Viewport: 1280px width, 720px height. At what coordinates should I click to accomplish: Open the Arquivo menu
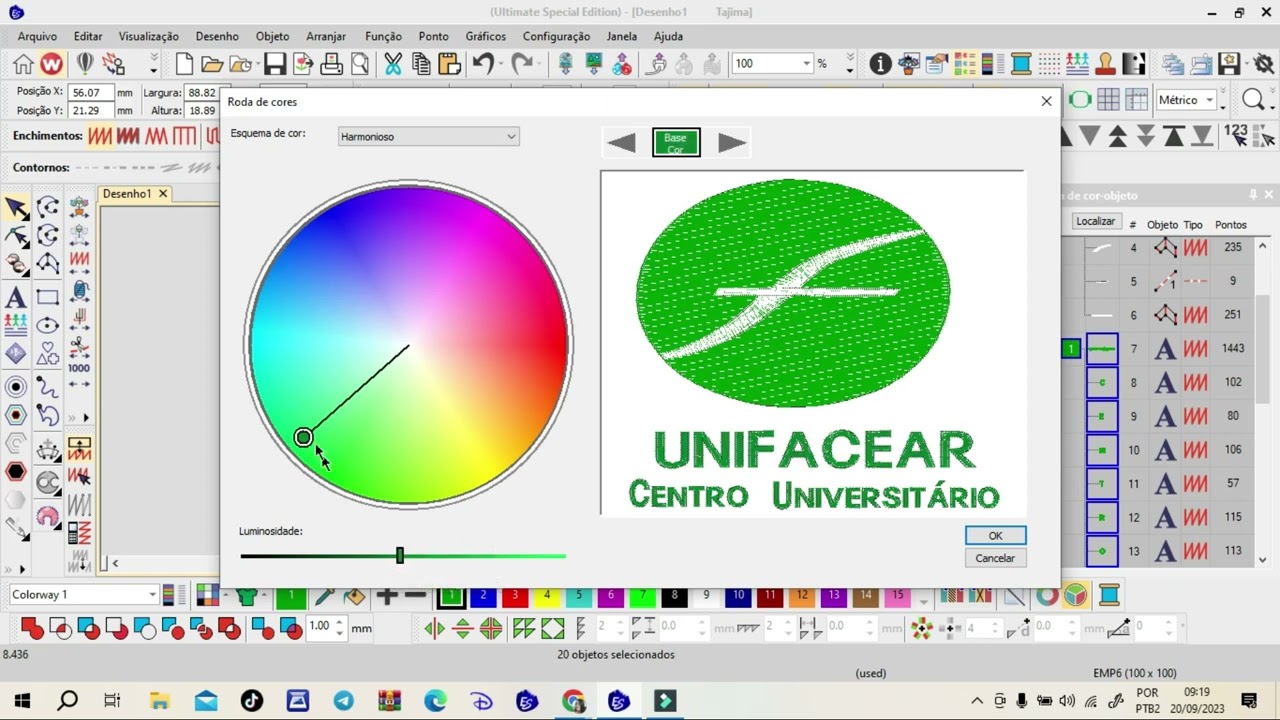[x=37, y=36]
